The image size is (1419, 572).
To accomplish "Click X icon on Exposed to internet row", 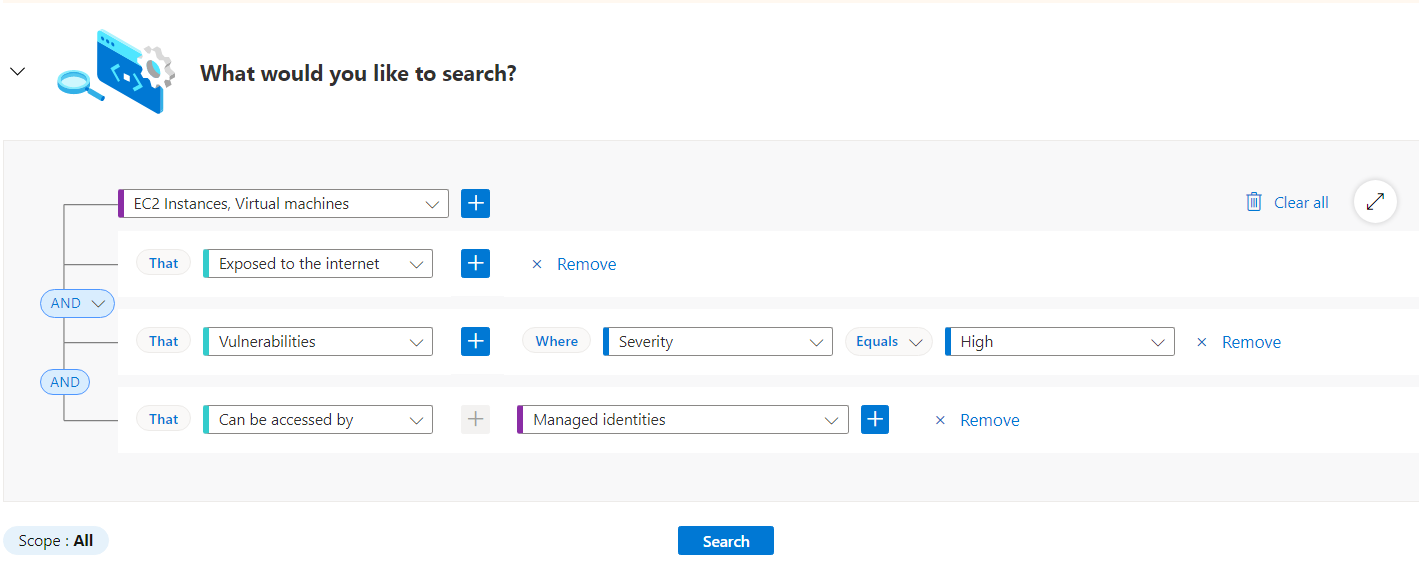I will (x=536, y=264).
